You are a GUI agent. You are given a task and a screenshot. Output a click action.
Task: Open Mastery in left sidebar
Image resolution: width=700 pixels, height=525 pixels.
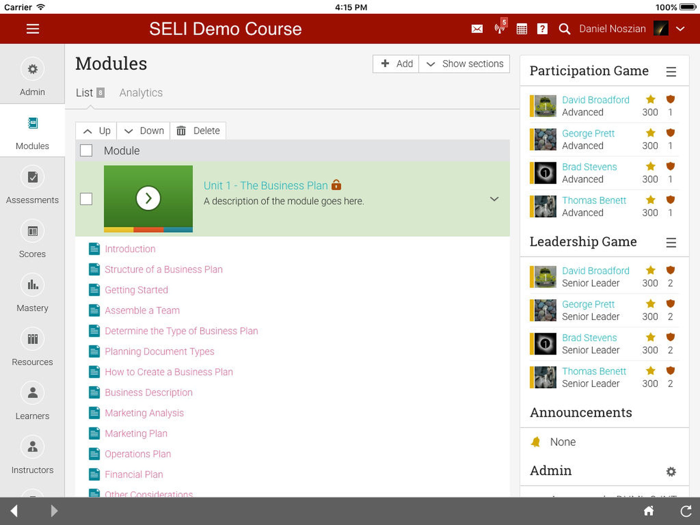point(32,293)
